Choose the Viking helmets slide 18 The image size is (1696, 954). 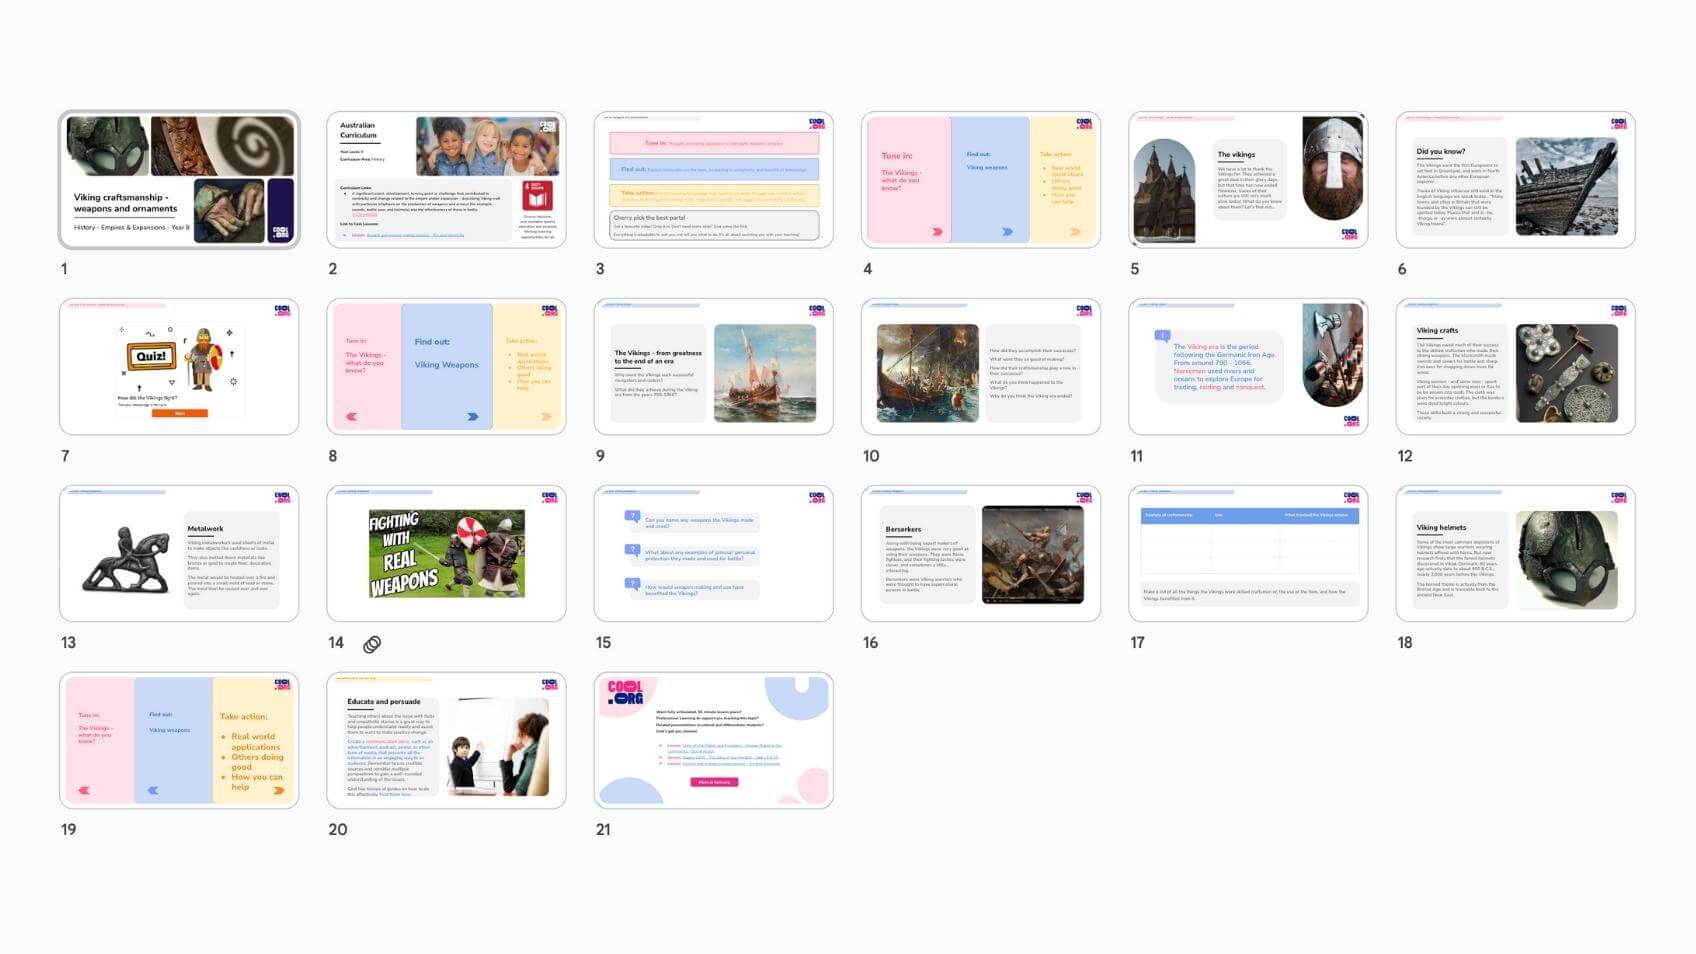click(1515, 554)
